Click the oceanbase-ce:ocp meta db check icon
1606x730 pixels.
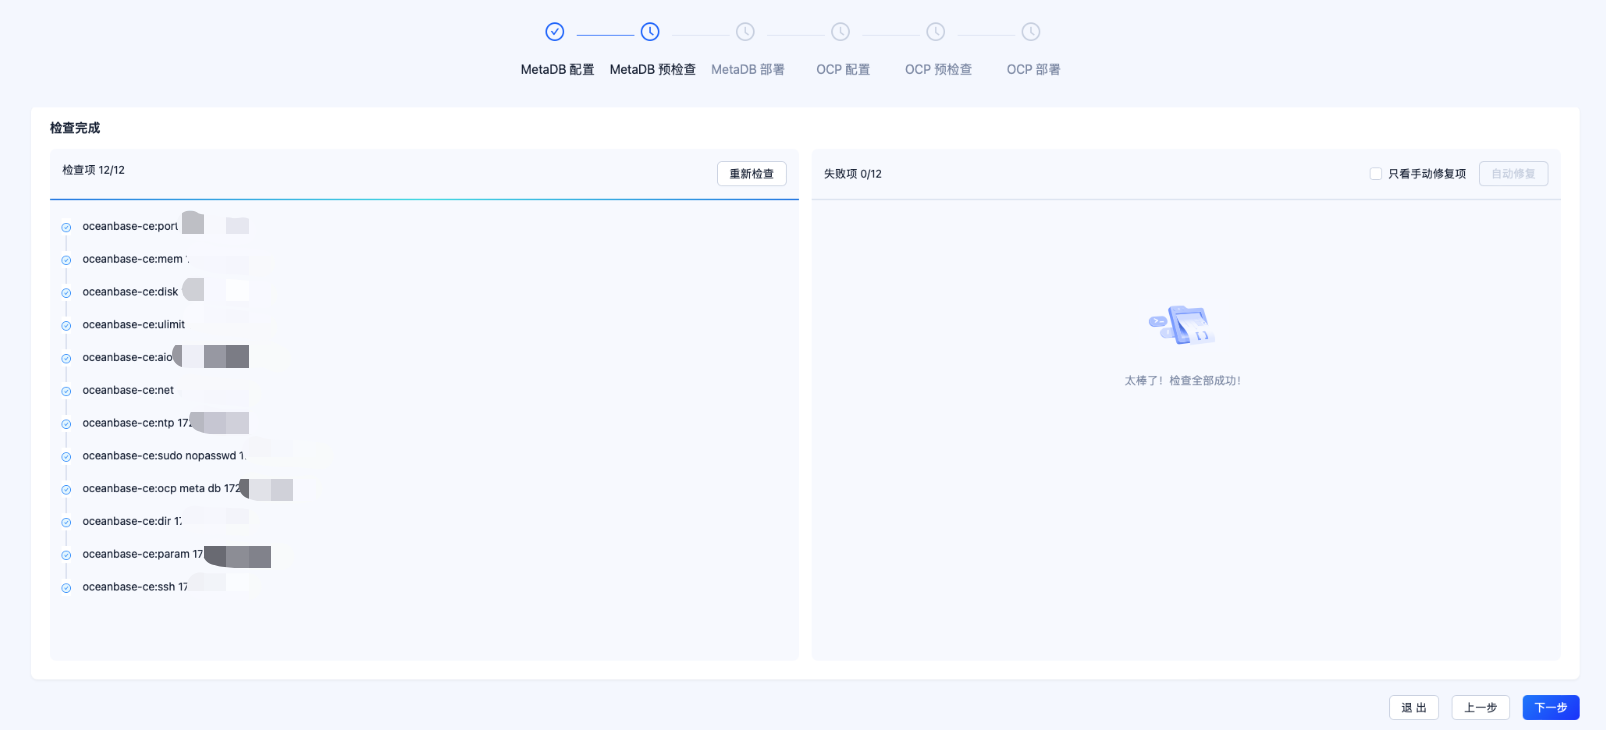66,490
